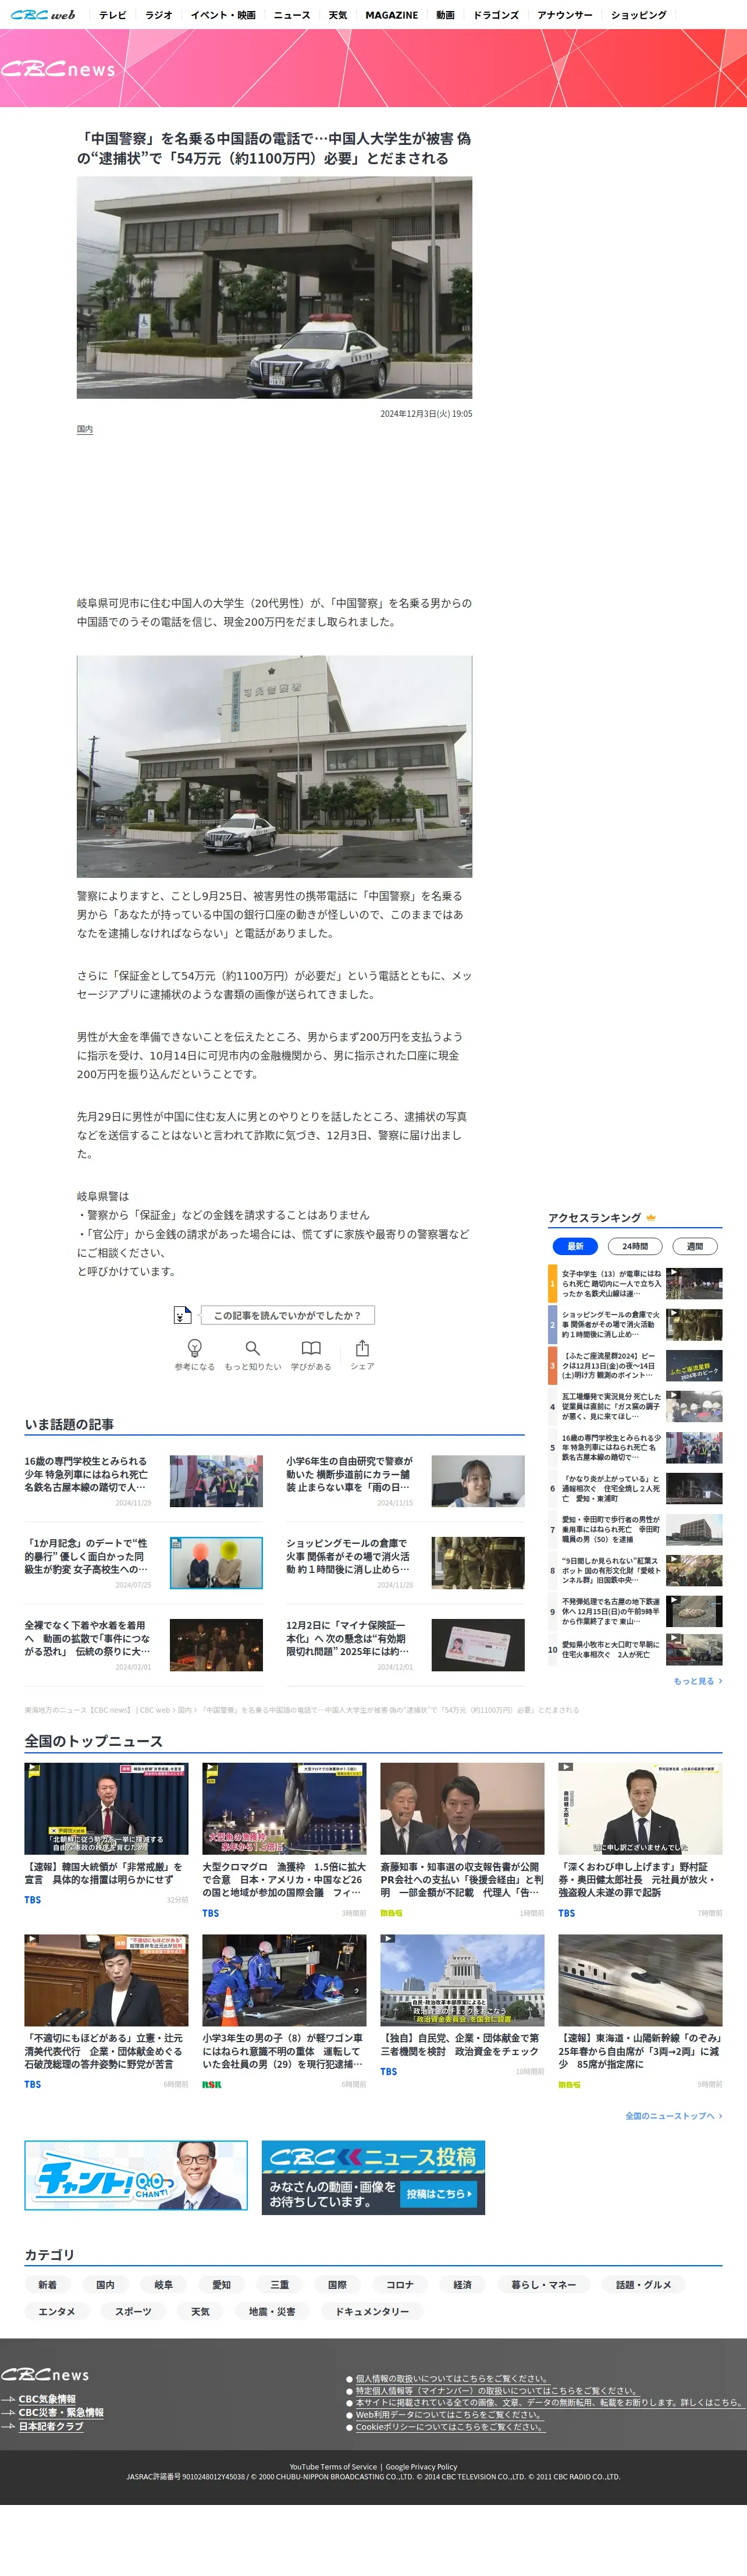Click the crown icon next to アクセスランキング

(x=651, y=1217)
